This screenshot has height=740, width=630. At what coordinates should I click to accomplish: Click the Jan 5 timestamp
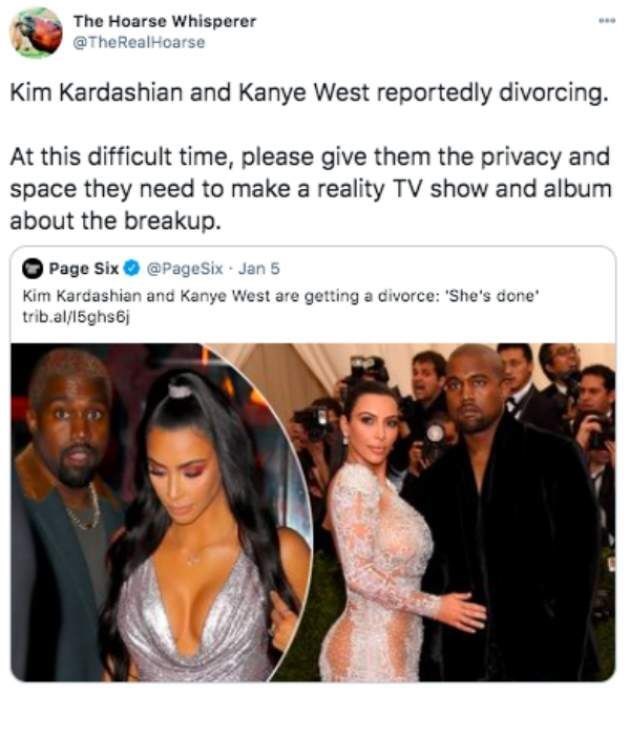click(x=259, y=269)
